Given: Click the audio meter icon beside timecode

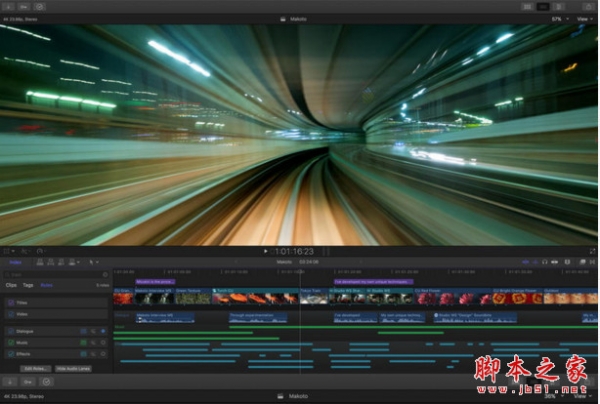Looking at the screenshot, I should [x=326, y=251].
